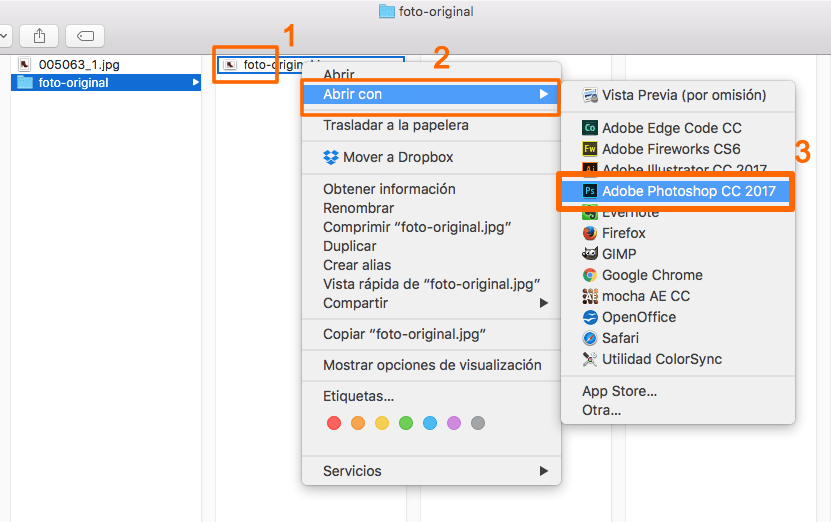Click the Firefox icon in submenu
Screen dimensions: 831x522
click(590, 233)
